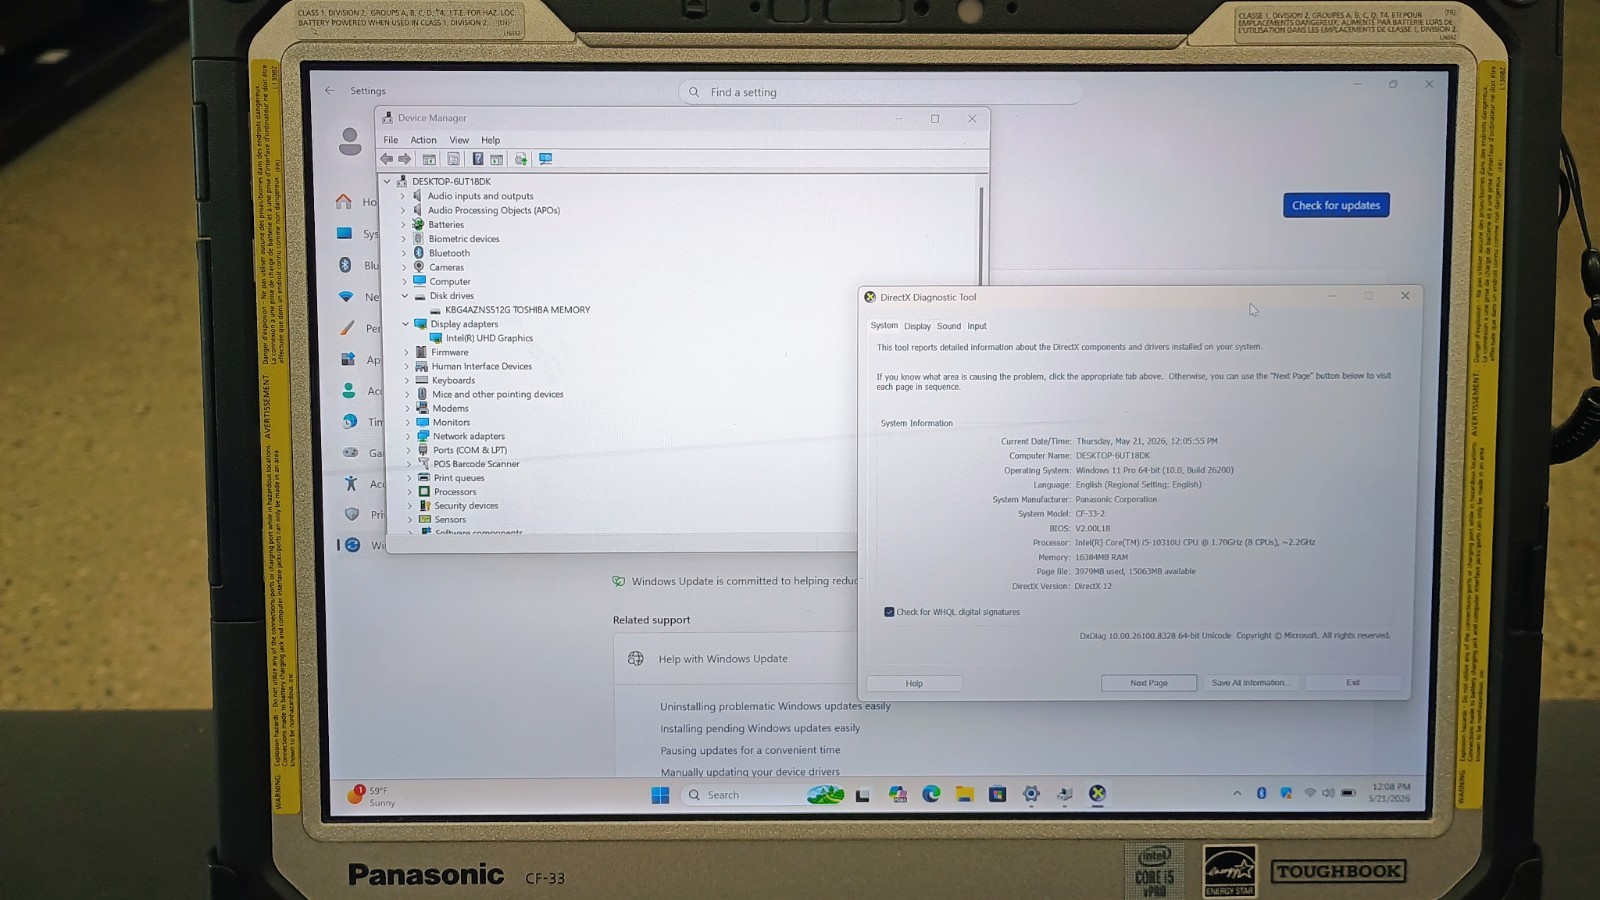Screen dimensions: 1600x900
Task: Expand Audio inputs and outputs node
Action: coord(403,196)
